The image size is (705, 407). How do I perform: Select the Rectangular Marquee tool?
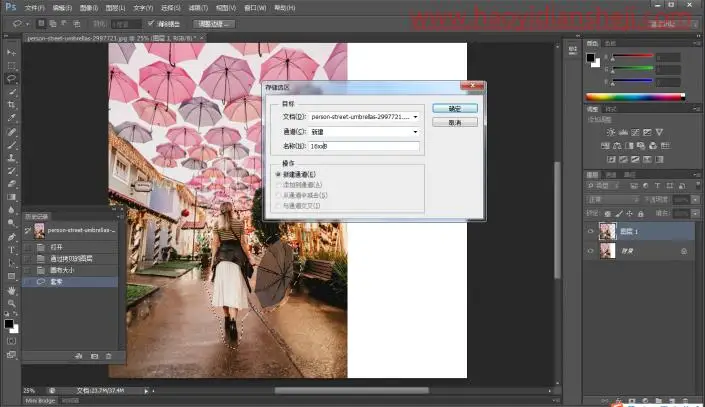tap(11, 66)
